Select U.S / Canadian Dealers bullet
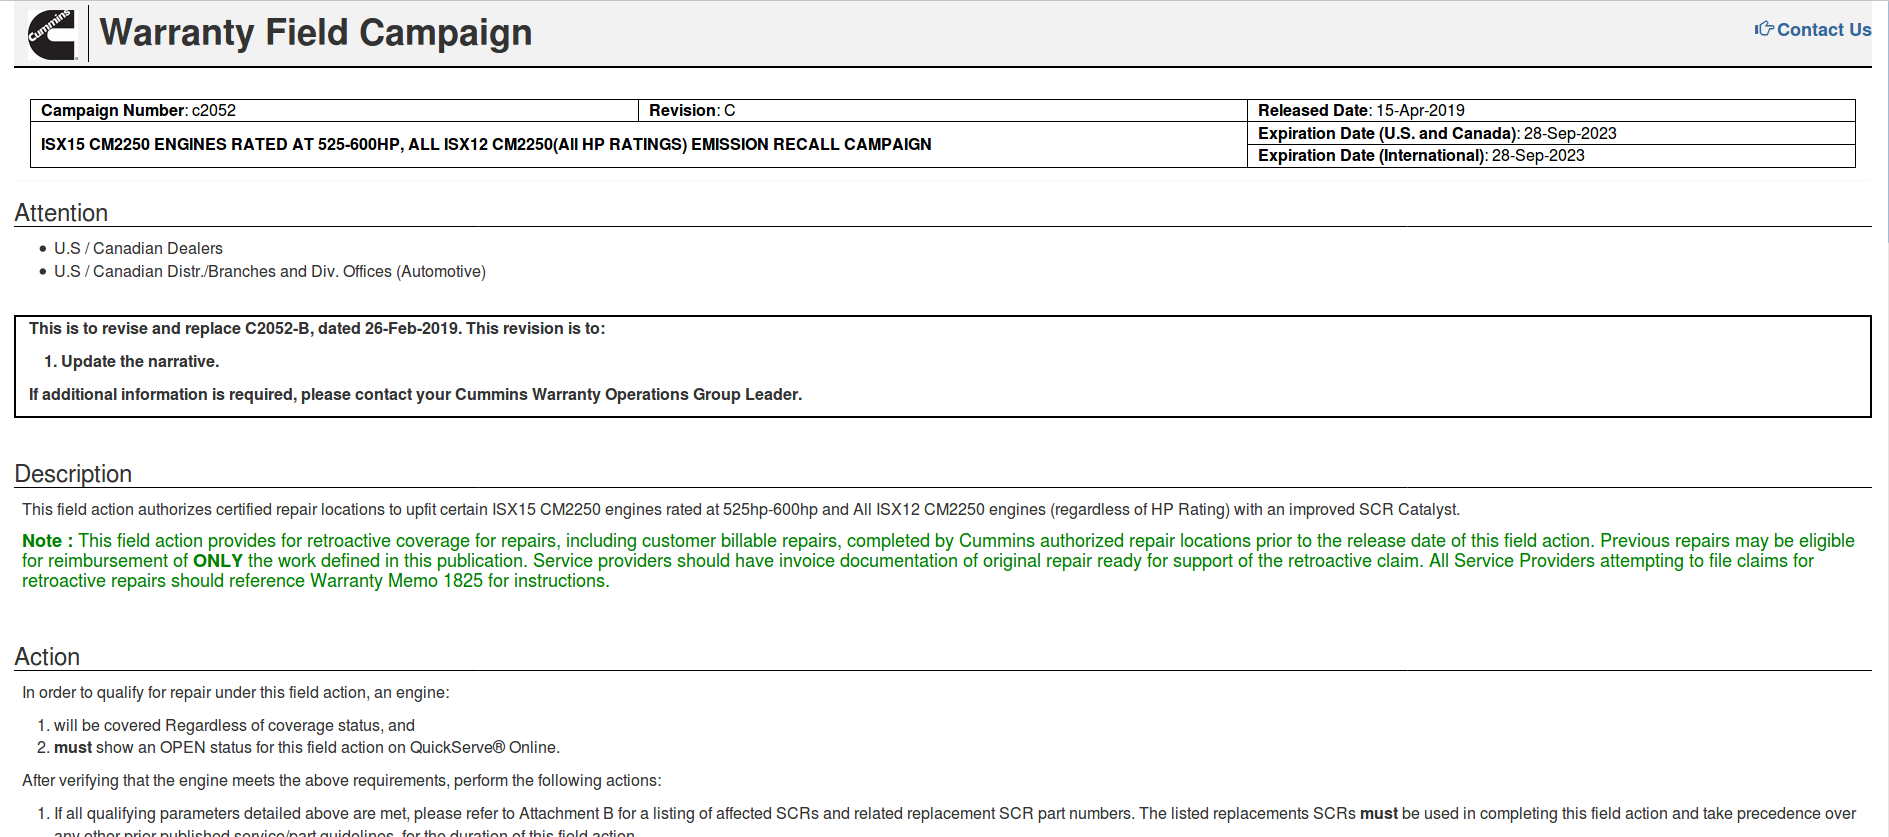 coord(138,248)
